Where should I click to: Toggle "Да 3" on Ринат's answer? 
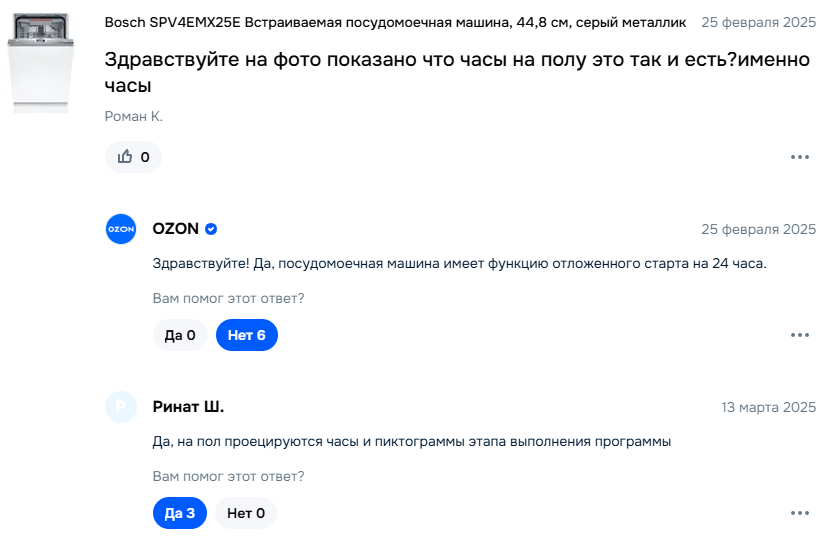180,513
